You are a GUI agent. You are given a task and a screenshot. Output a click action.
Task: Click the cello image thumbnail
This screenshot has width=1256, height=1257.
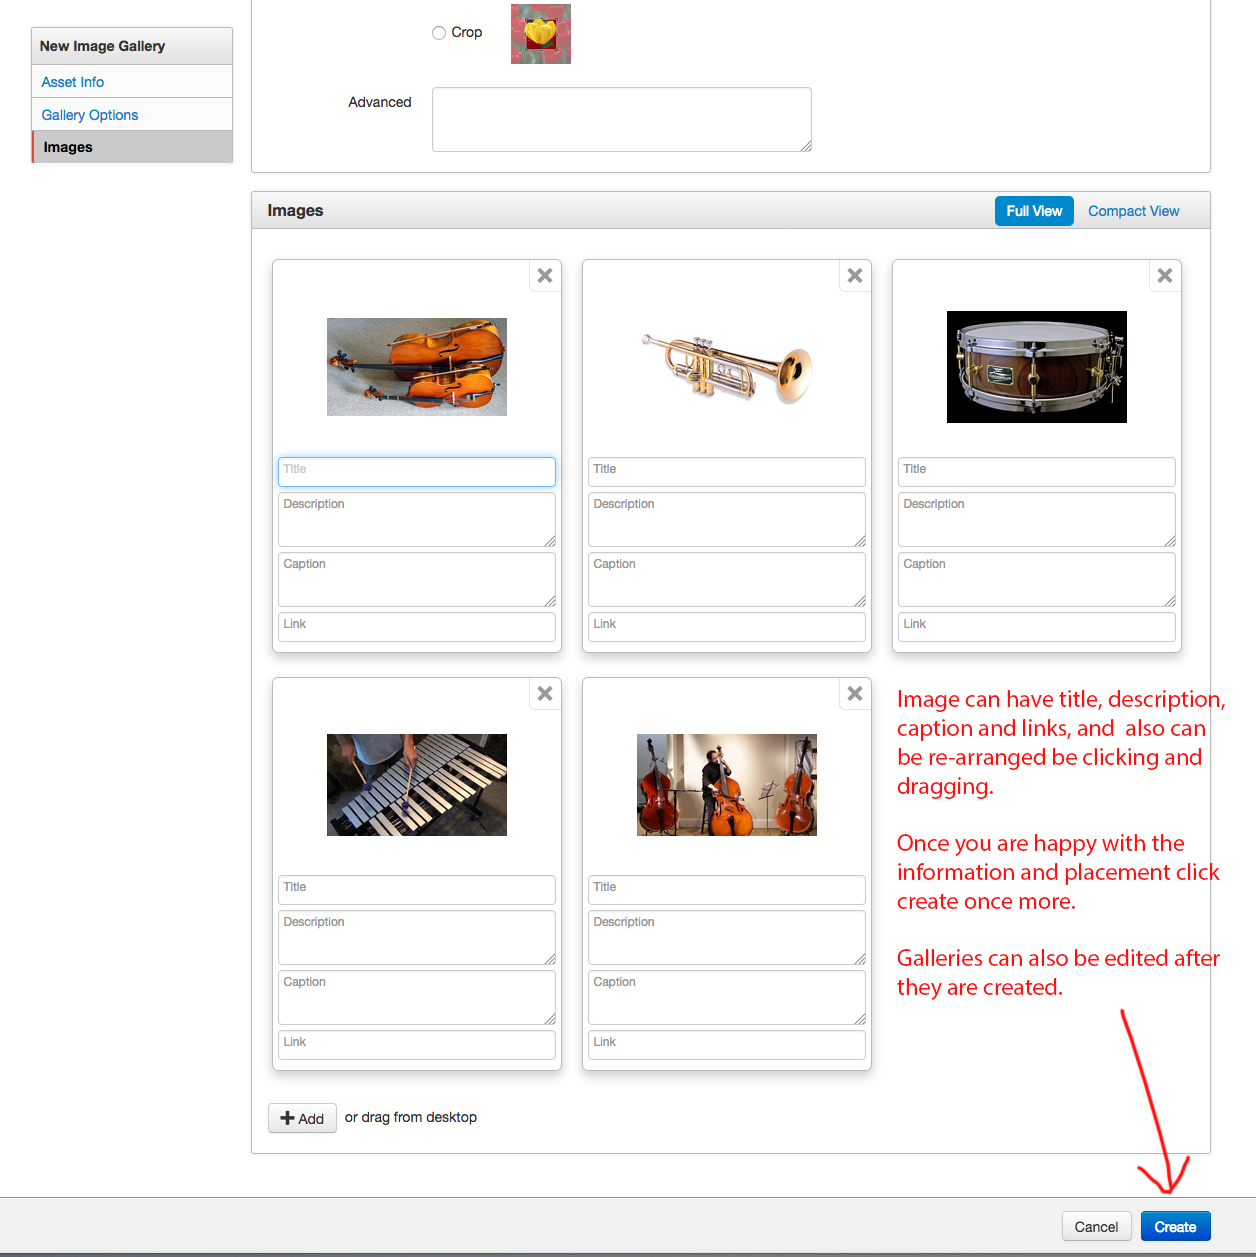coord(417,367)
